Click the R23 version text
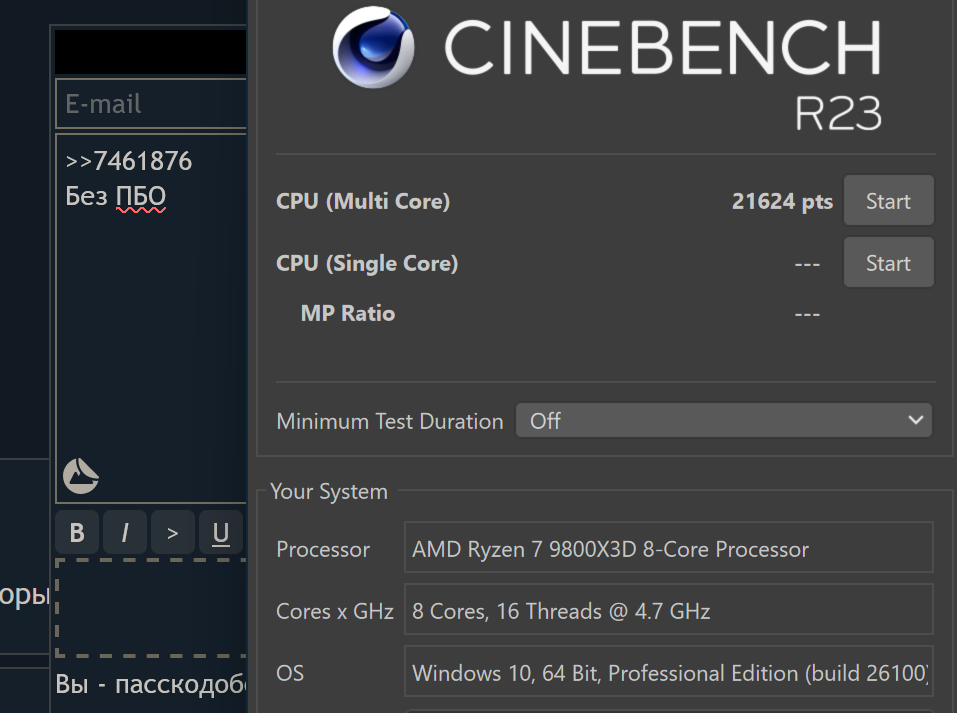The width and height of the screenshot is (957, 713). click(x=839, y=114)
